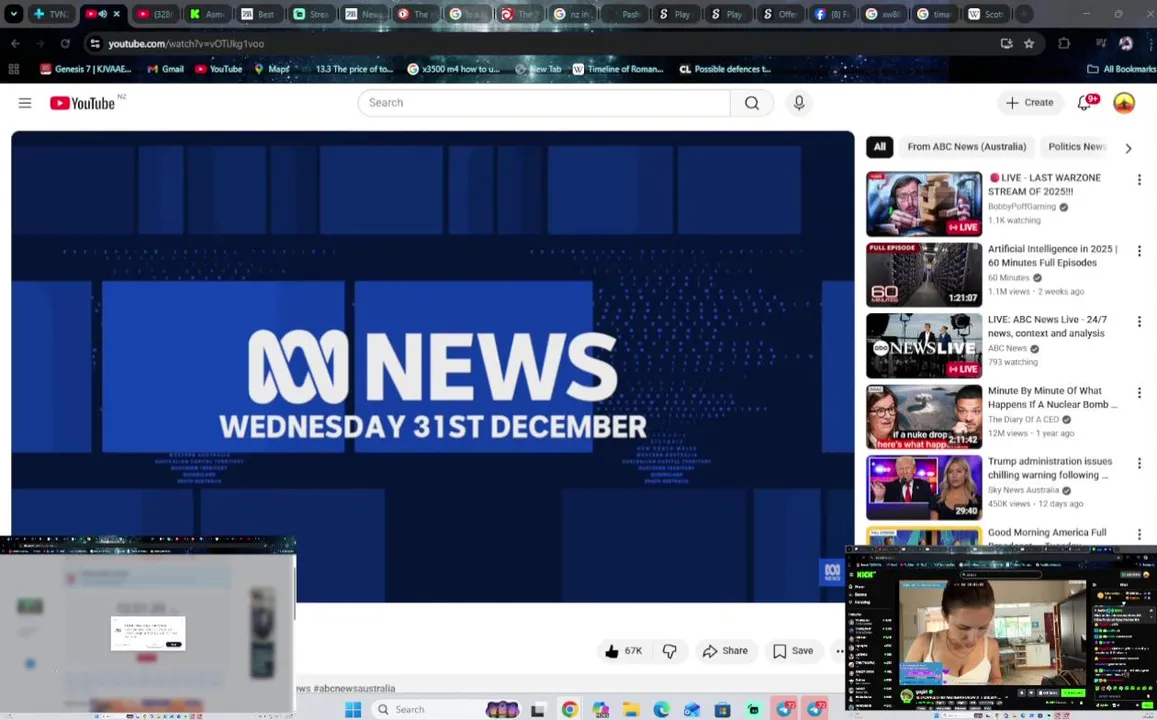Open LAST WARZONE STREAM live thumbnail
The image size is (1157, 720).
[924, 204]
